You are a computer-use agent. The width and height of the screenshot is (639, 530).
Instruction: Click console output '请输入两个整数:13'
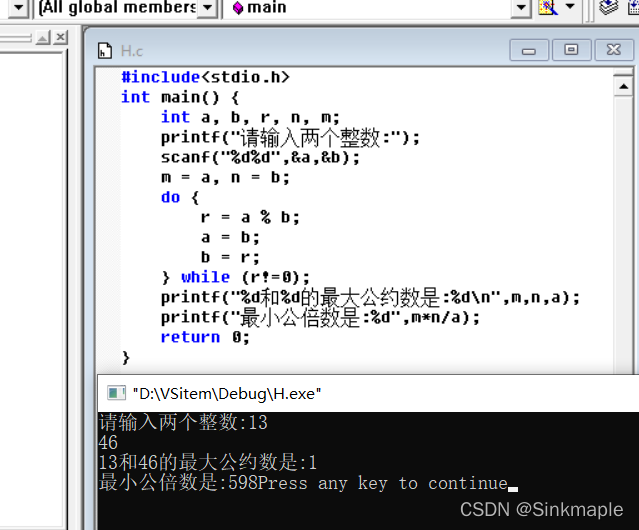(183, 422)
